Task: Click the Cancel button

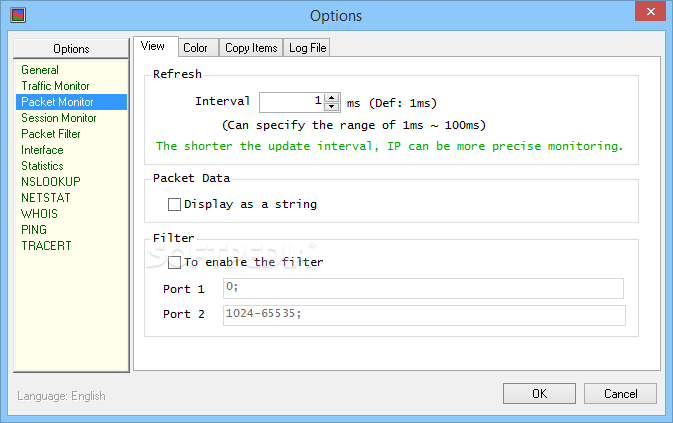Action: (620, 393)
